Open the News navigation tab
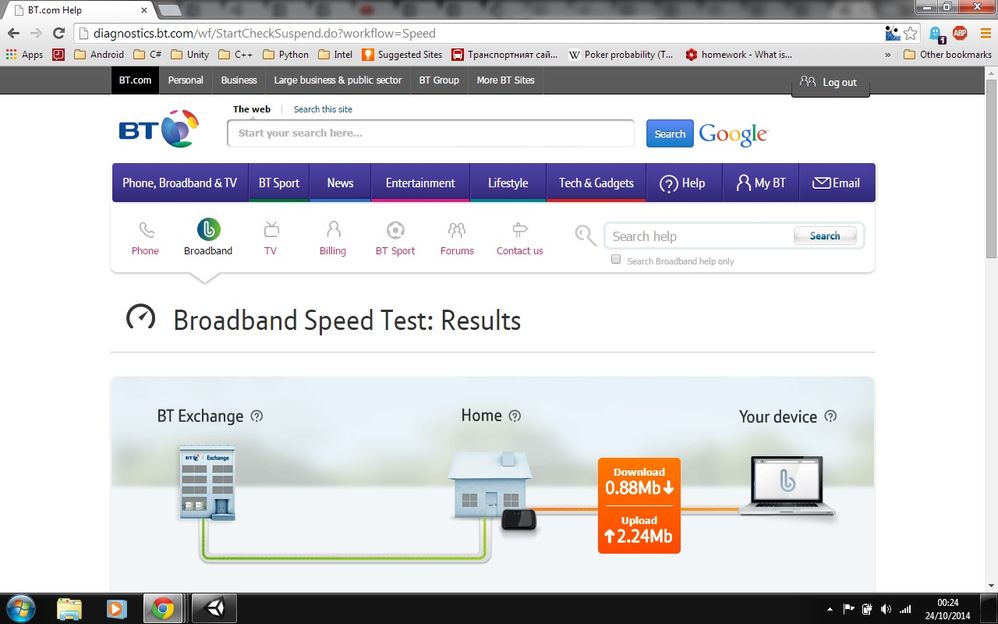The height and width of the screenshot is (624, 998). 340,183
